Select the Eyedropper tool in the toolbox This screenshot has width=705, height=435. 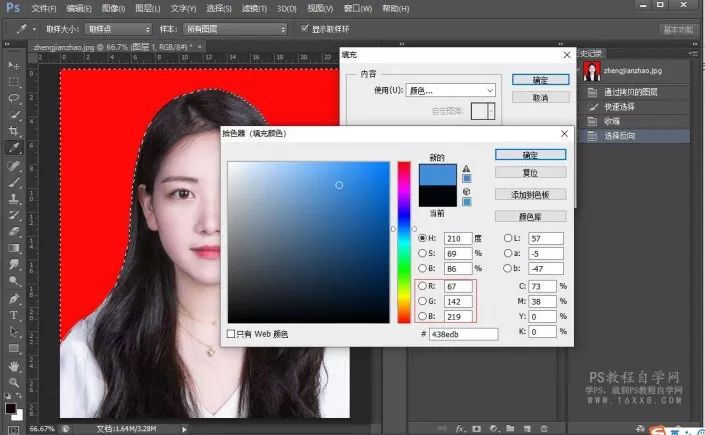[14, 147]
